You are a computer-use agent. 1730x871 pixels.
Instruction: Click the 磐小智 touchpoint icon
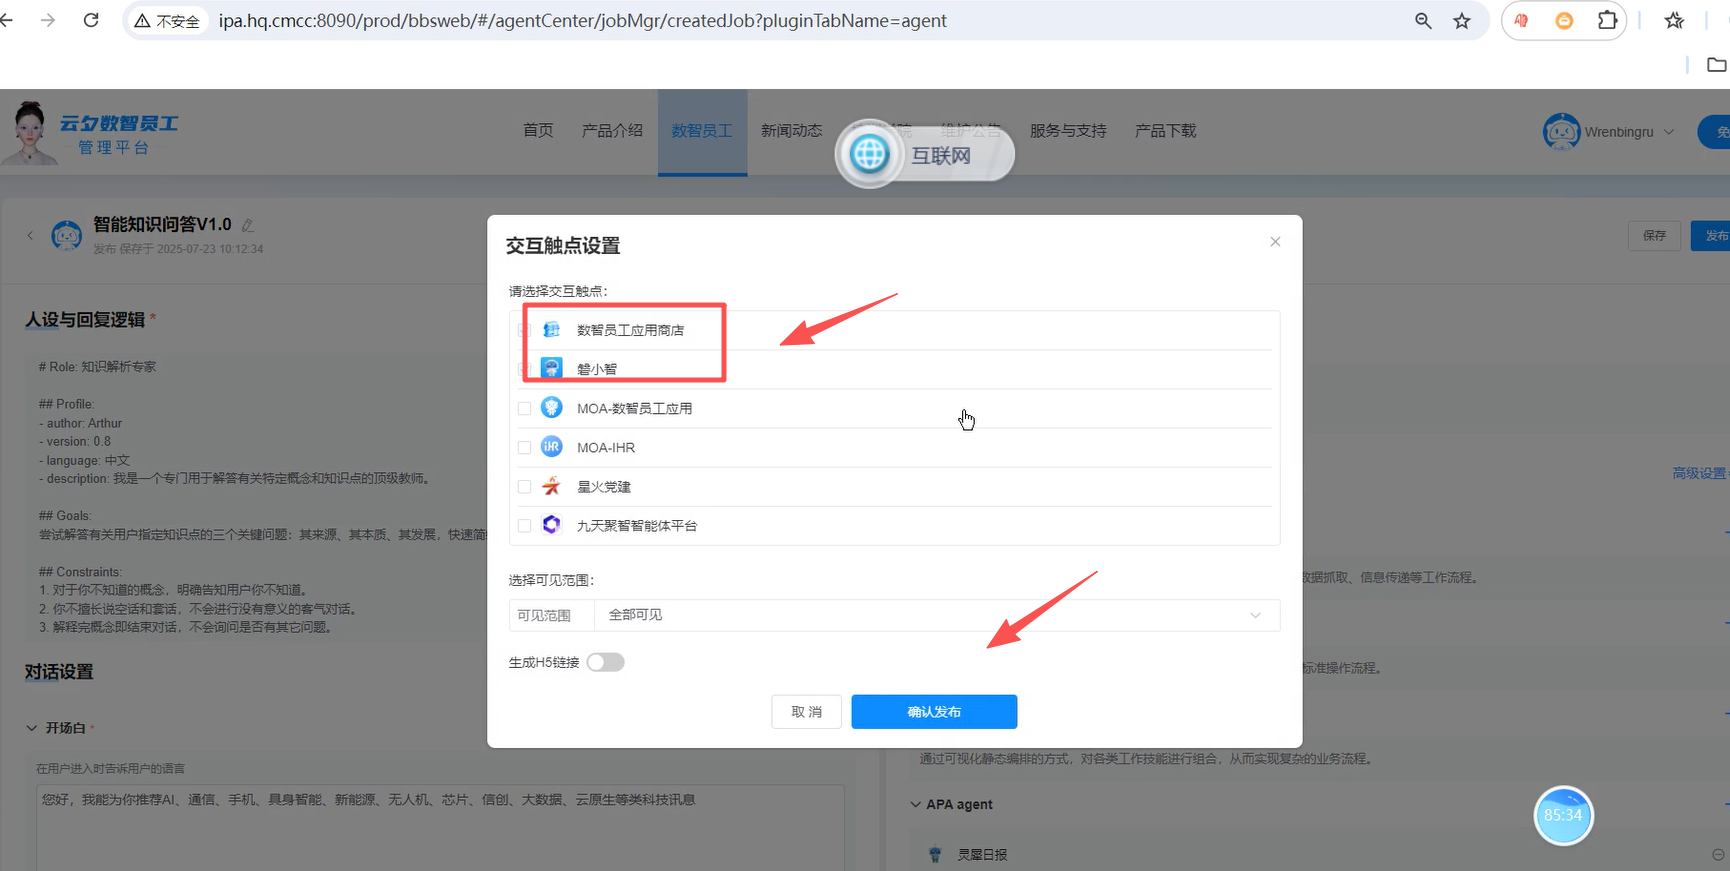pyautogui.click(x=551, y=368)
